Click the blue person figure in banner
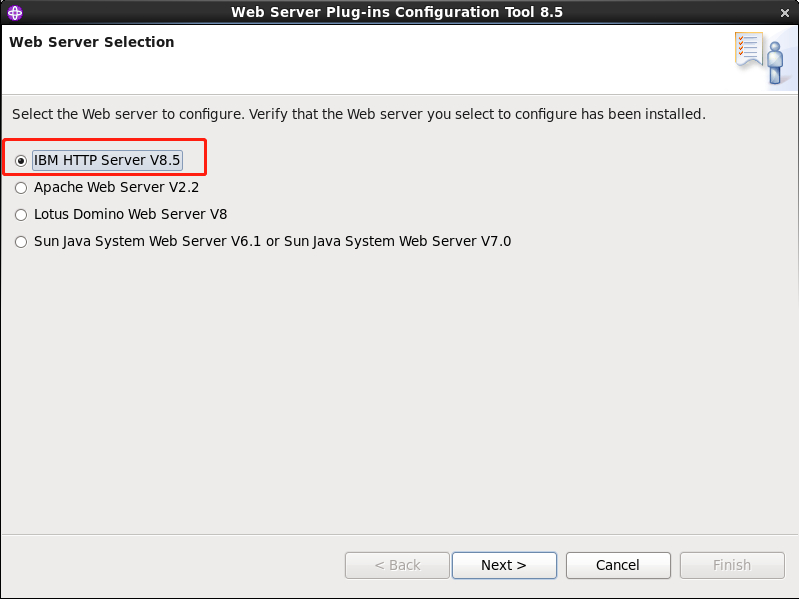The width and height of the screenshot is (799, 599). point(775,63)
